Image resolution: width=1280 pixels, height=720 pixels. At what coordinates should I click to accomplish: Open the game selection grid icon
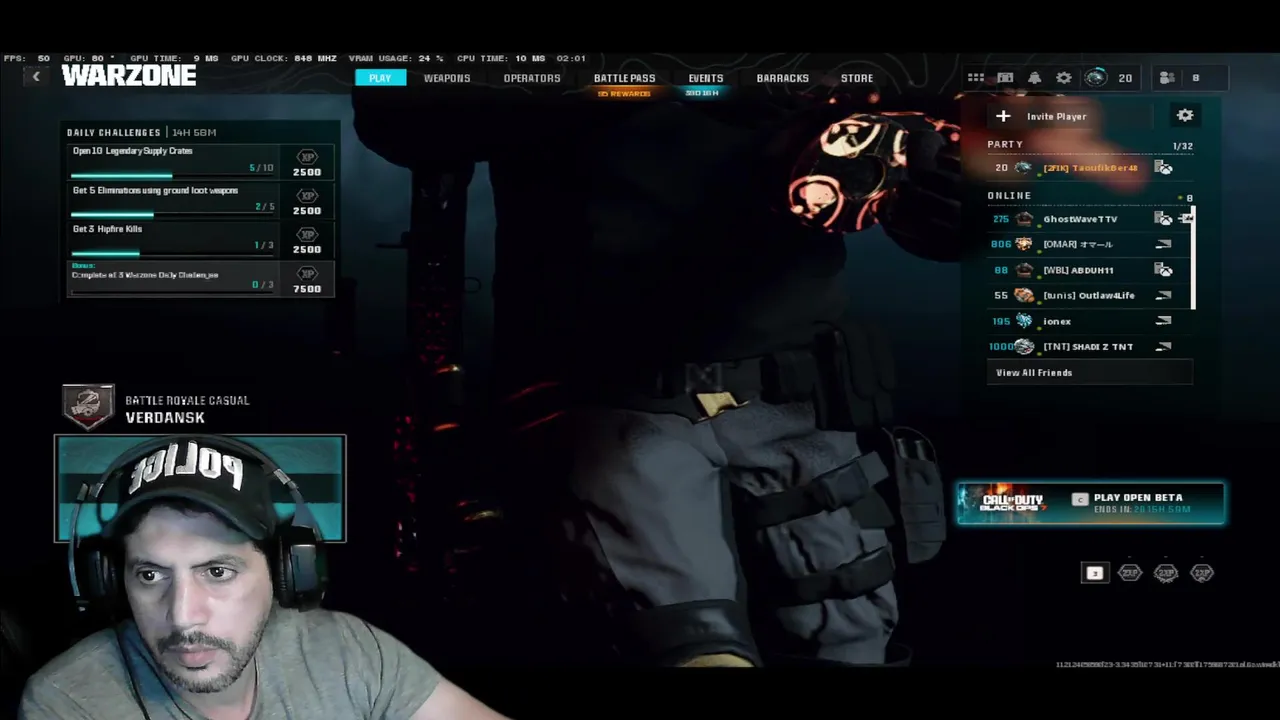pyautogui.click(x=976, y=78)
